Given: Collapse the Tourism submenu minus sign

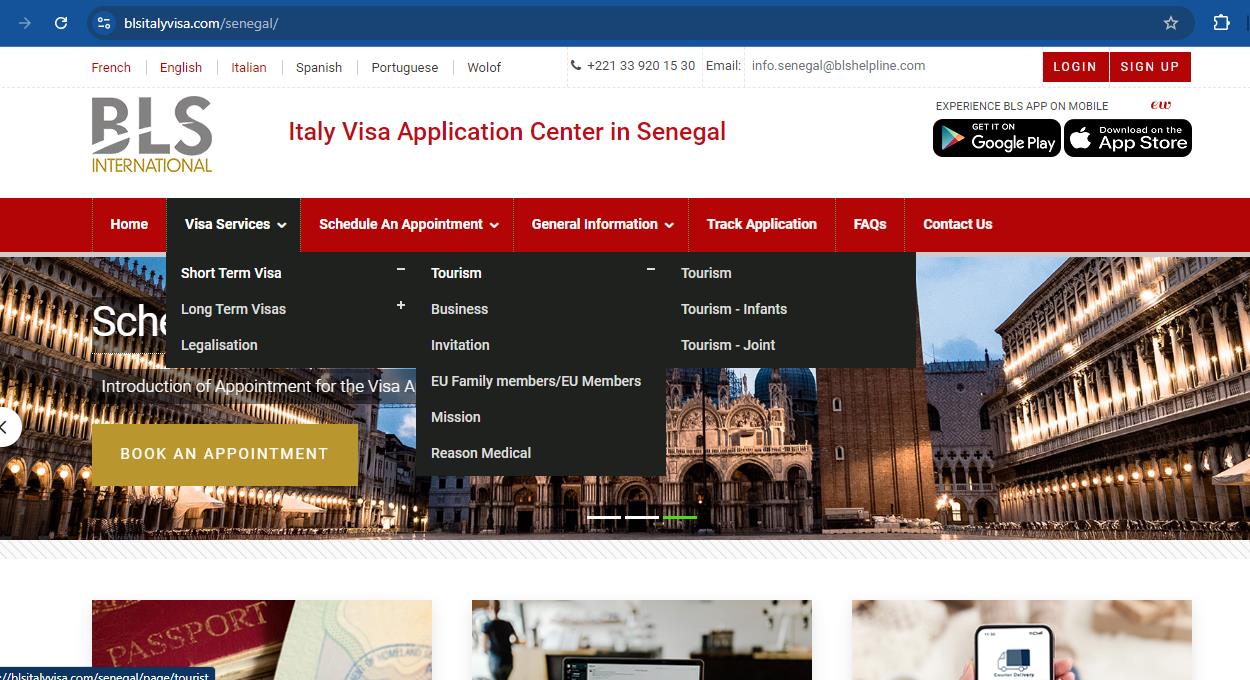Looking at the screenshot, I should pos(651,268).
